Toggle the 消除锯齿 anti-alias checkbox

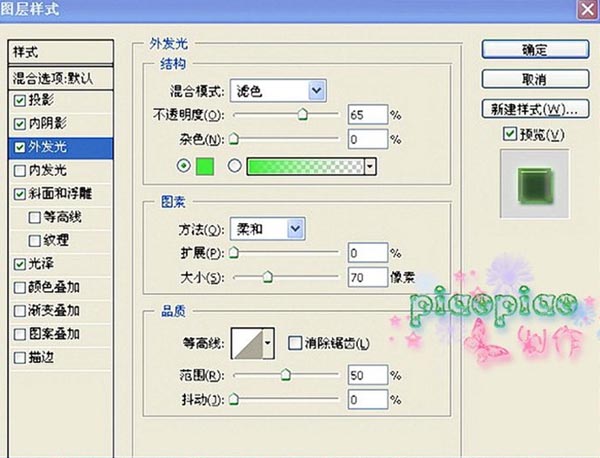point(295,344)
